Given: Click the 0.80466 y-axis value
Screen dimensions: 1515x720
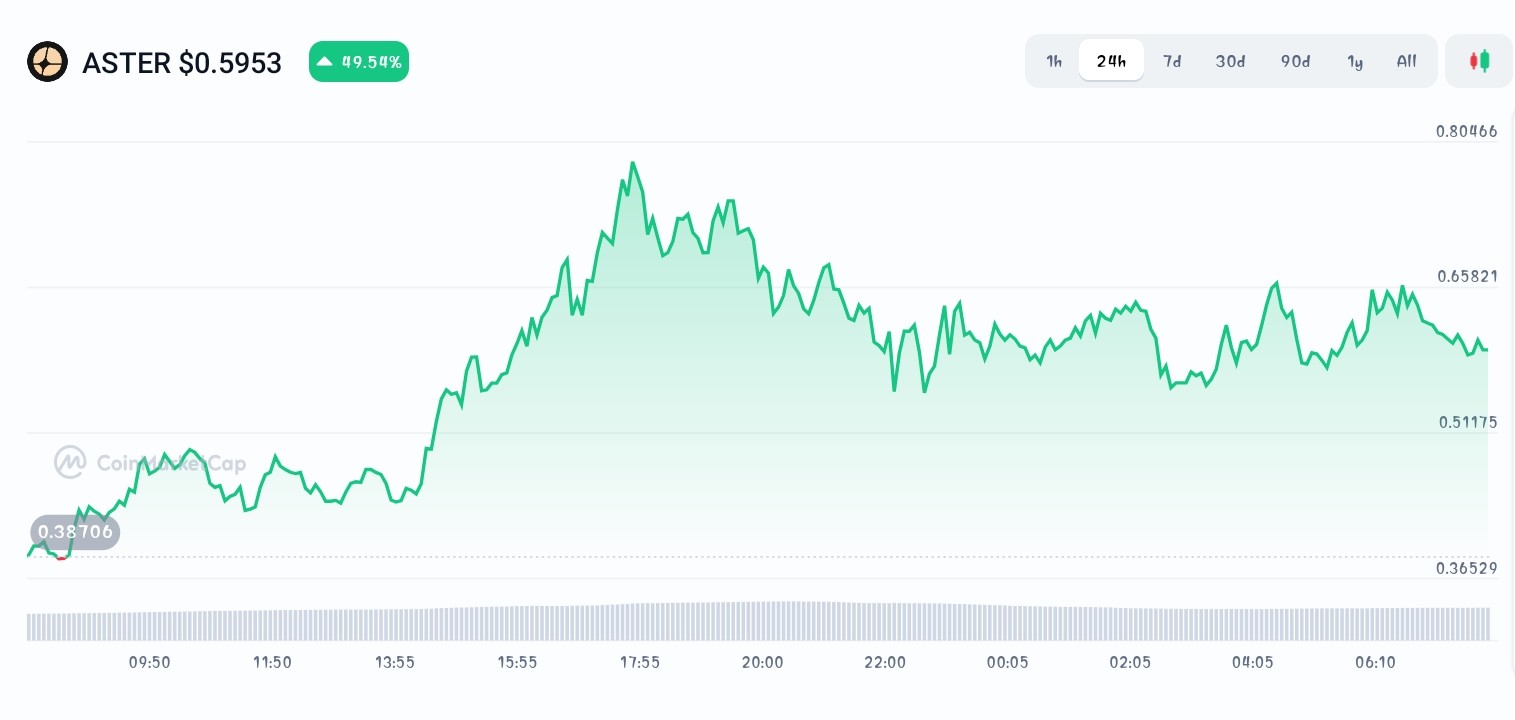Looking at the screenshot, I should tap(1467, 131).
